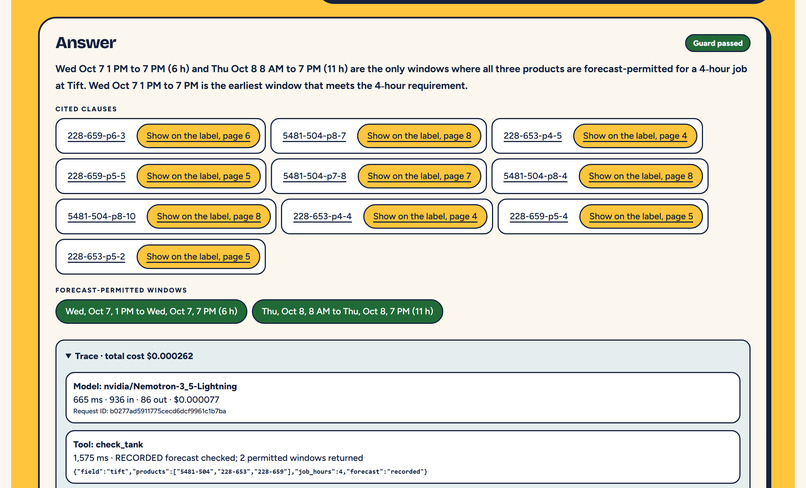Image resolution: width=806 pixels, height=488 pixels.
Task: Open clause link 5481-504-p8-4
Action: click(535, 176)
